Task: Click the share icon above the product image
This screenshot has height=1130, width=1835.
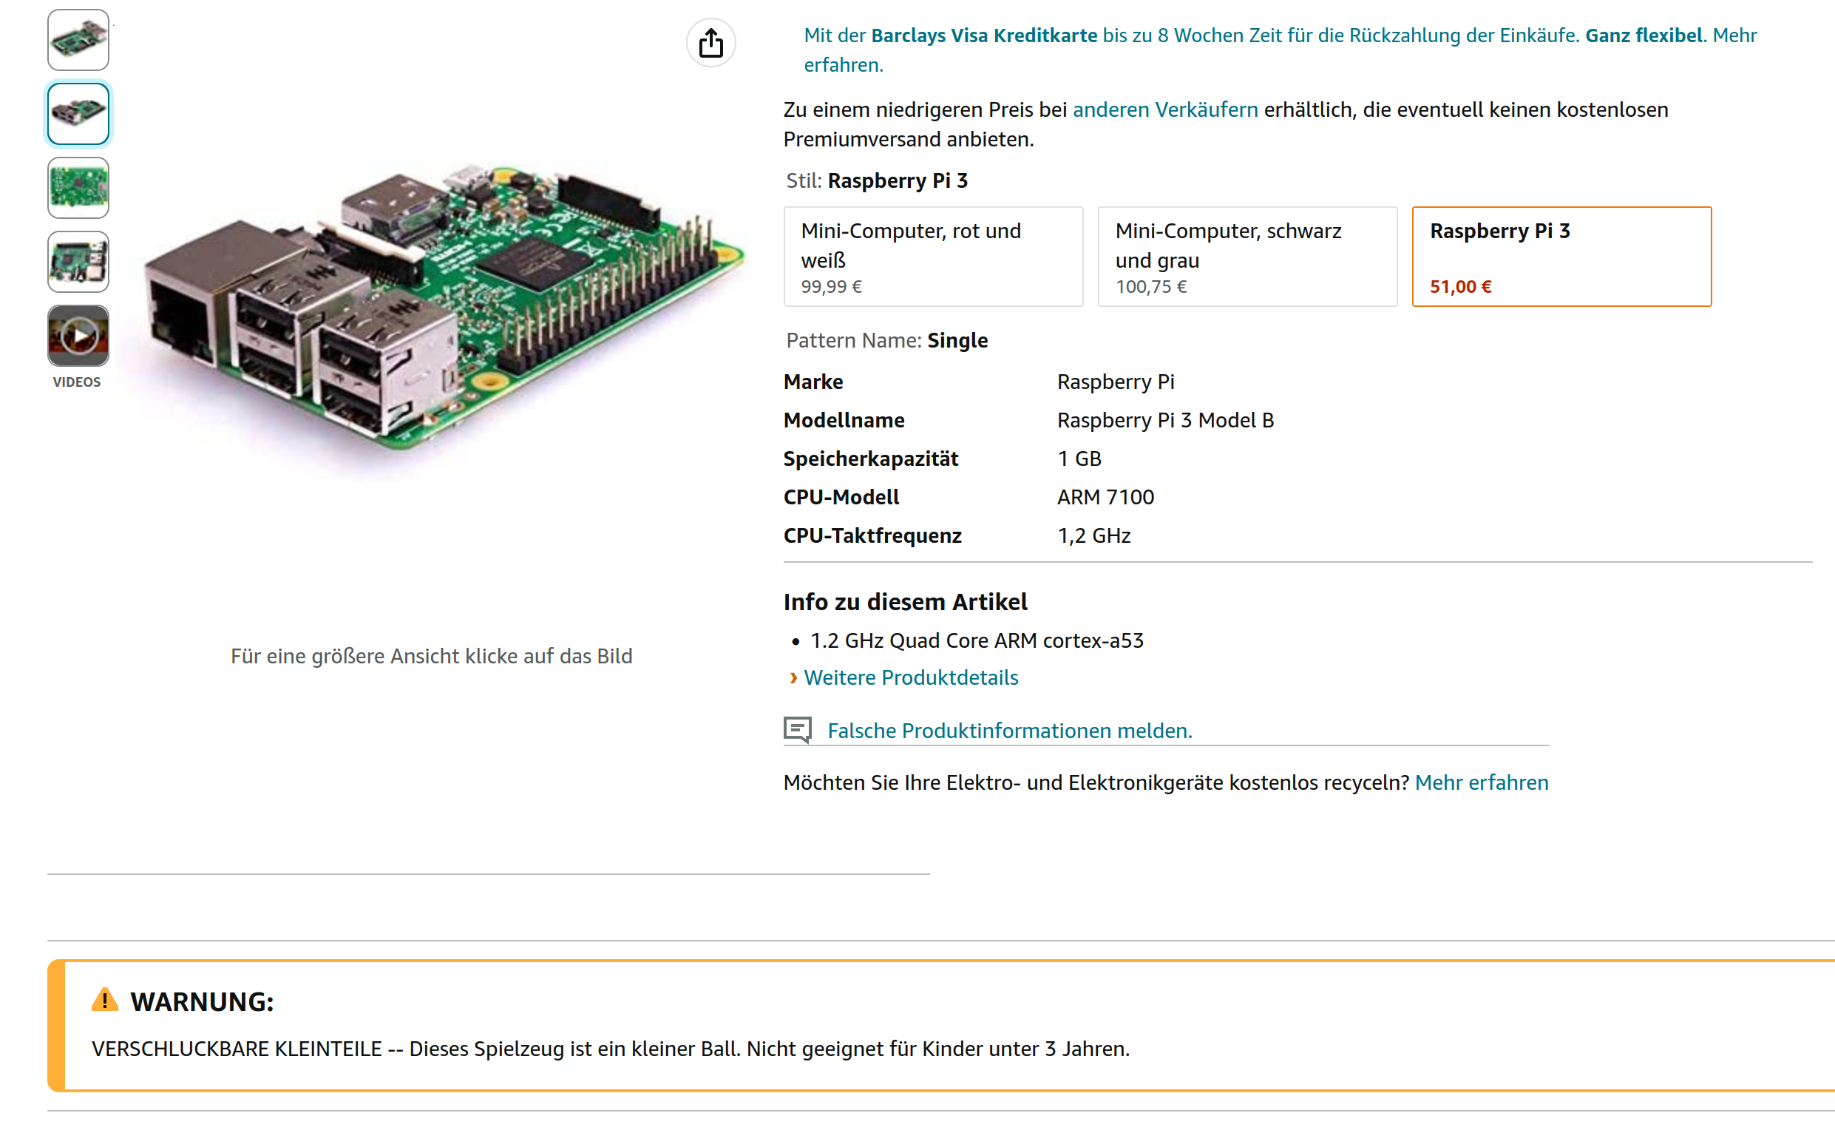Action: 710,43
